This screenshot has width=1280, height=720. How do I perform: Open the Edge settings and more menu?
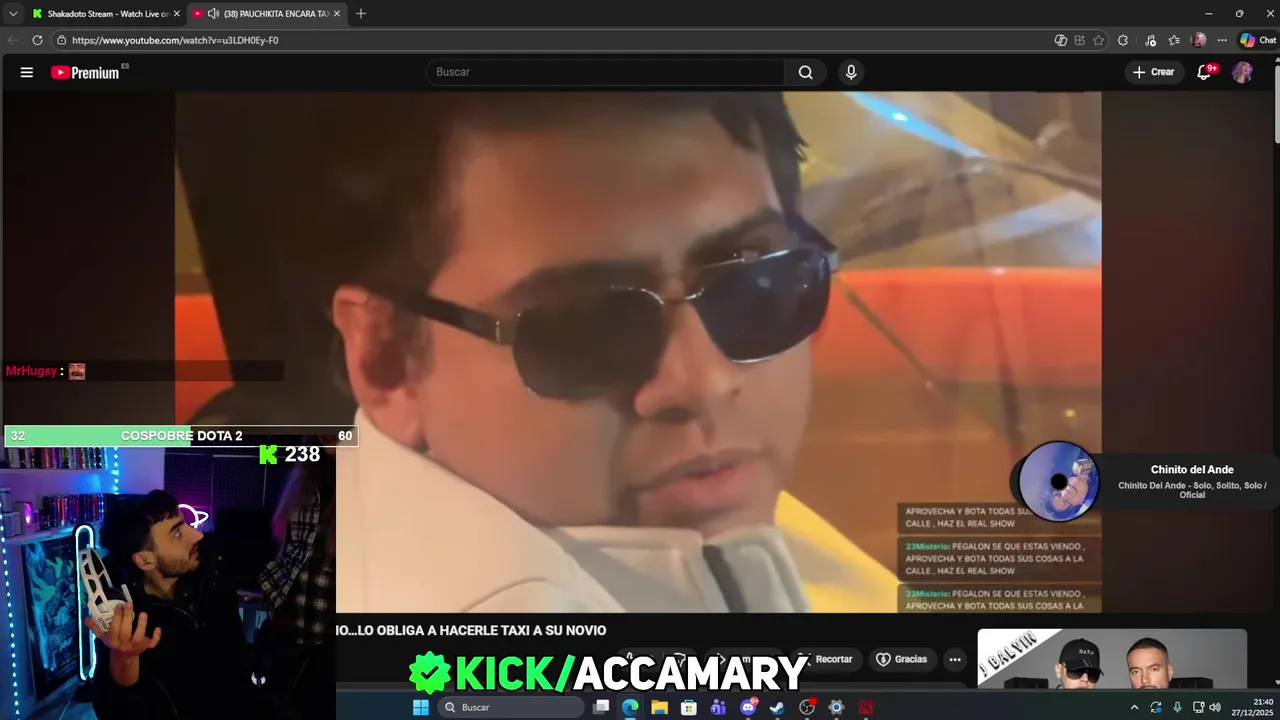point(1222,40)
